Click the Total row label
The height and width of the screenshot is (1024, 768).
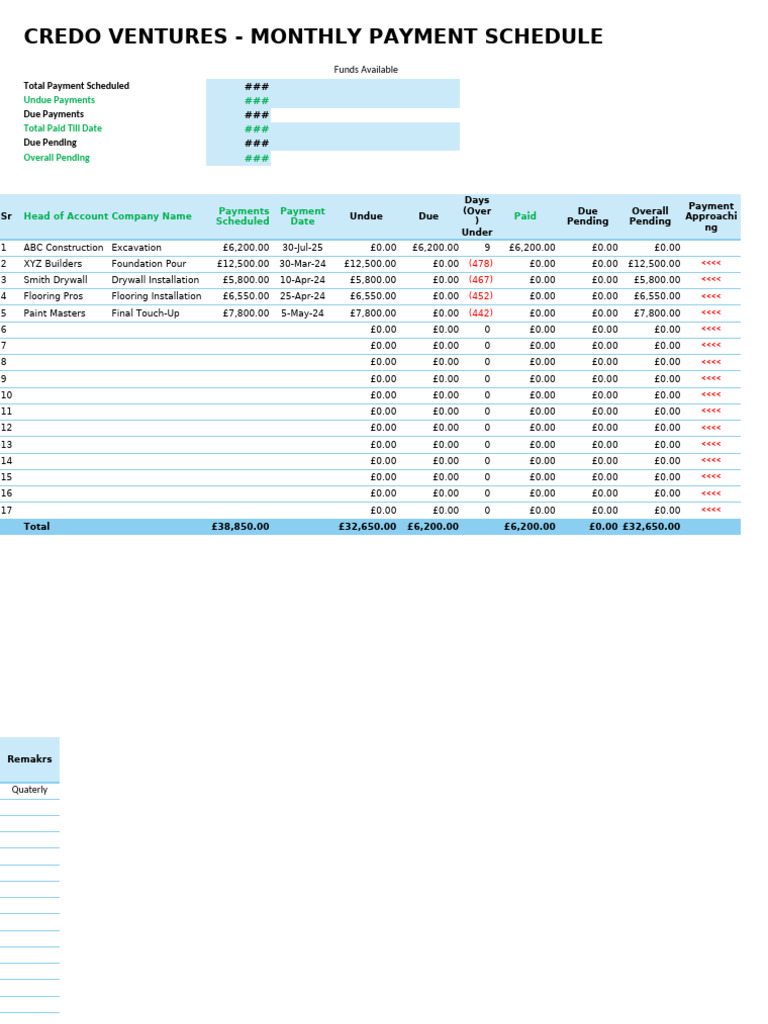pyautogui.click(x=37, y=526)
